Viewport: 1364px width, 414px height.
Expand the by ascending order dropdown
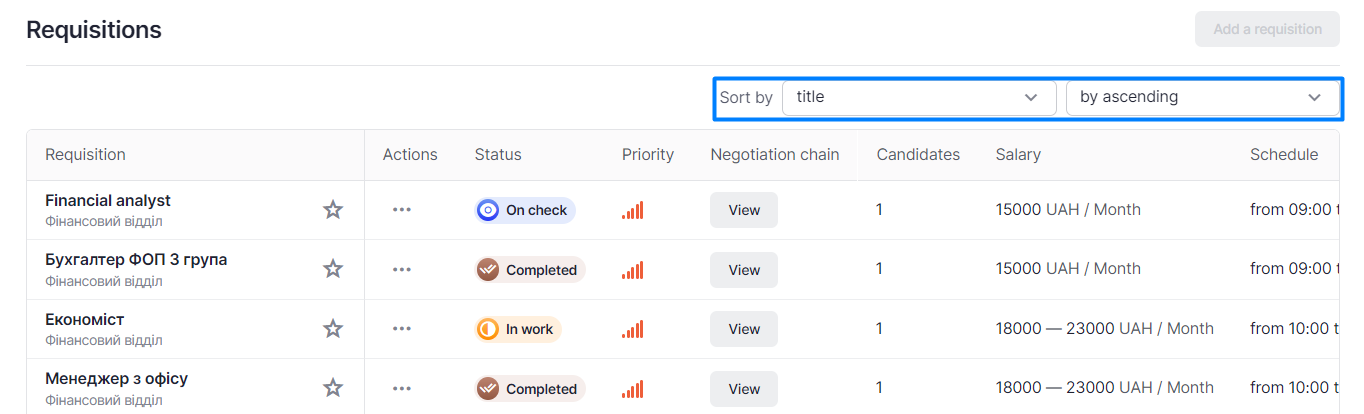point(1201,98)
